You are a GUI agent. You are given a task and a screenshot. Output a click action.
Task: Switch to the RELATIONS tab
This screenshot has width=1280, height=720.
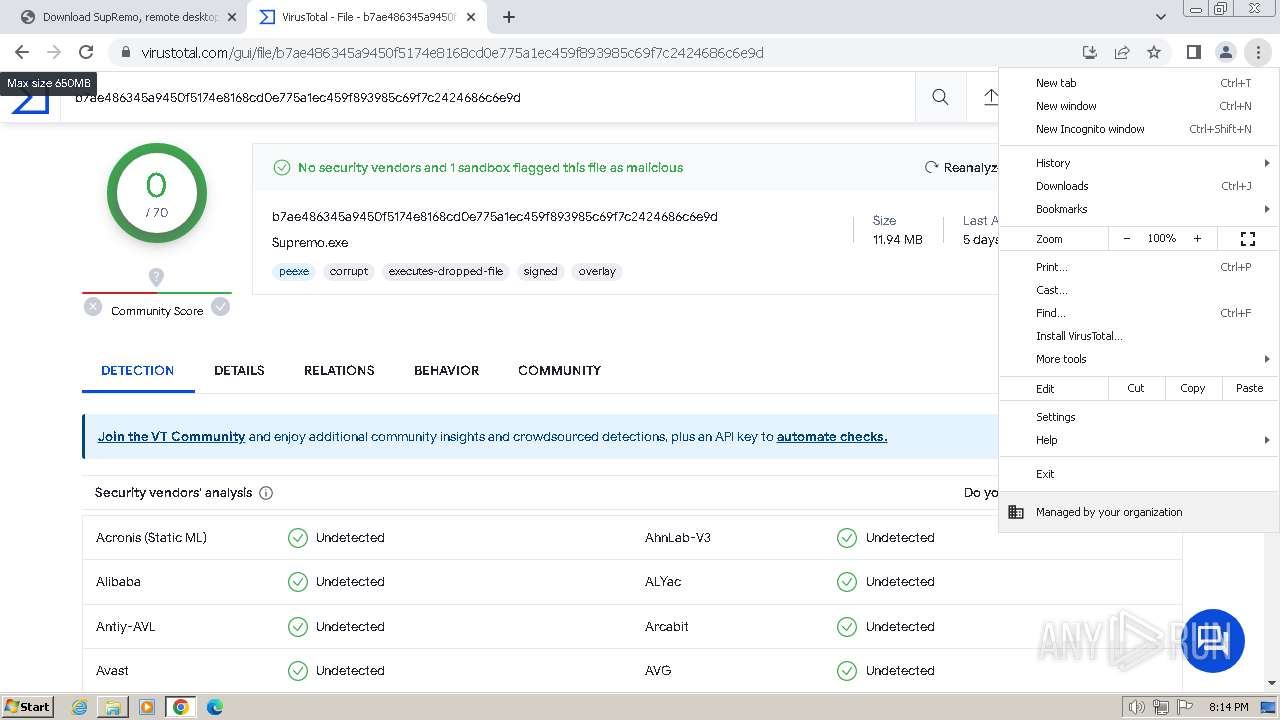click(x=339, y=370)
